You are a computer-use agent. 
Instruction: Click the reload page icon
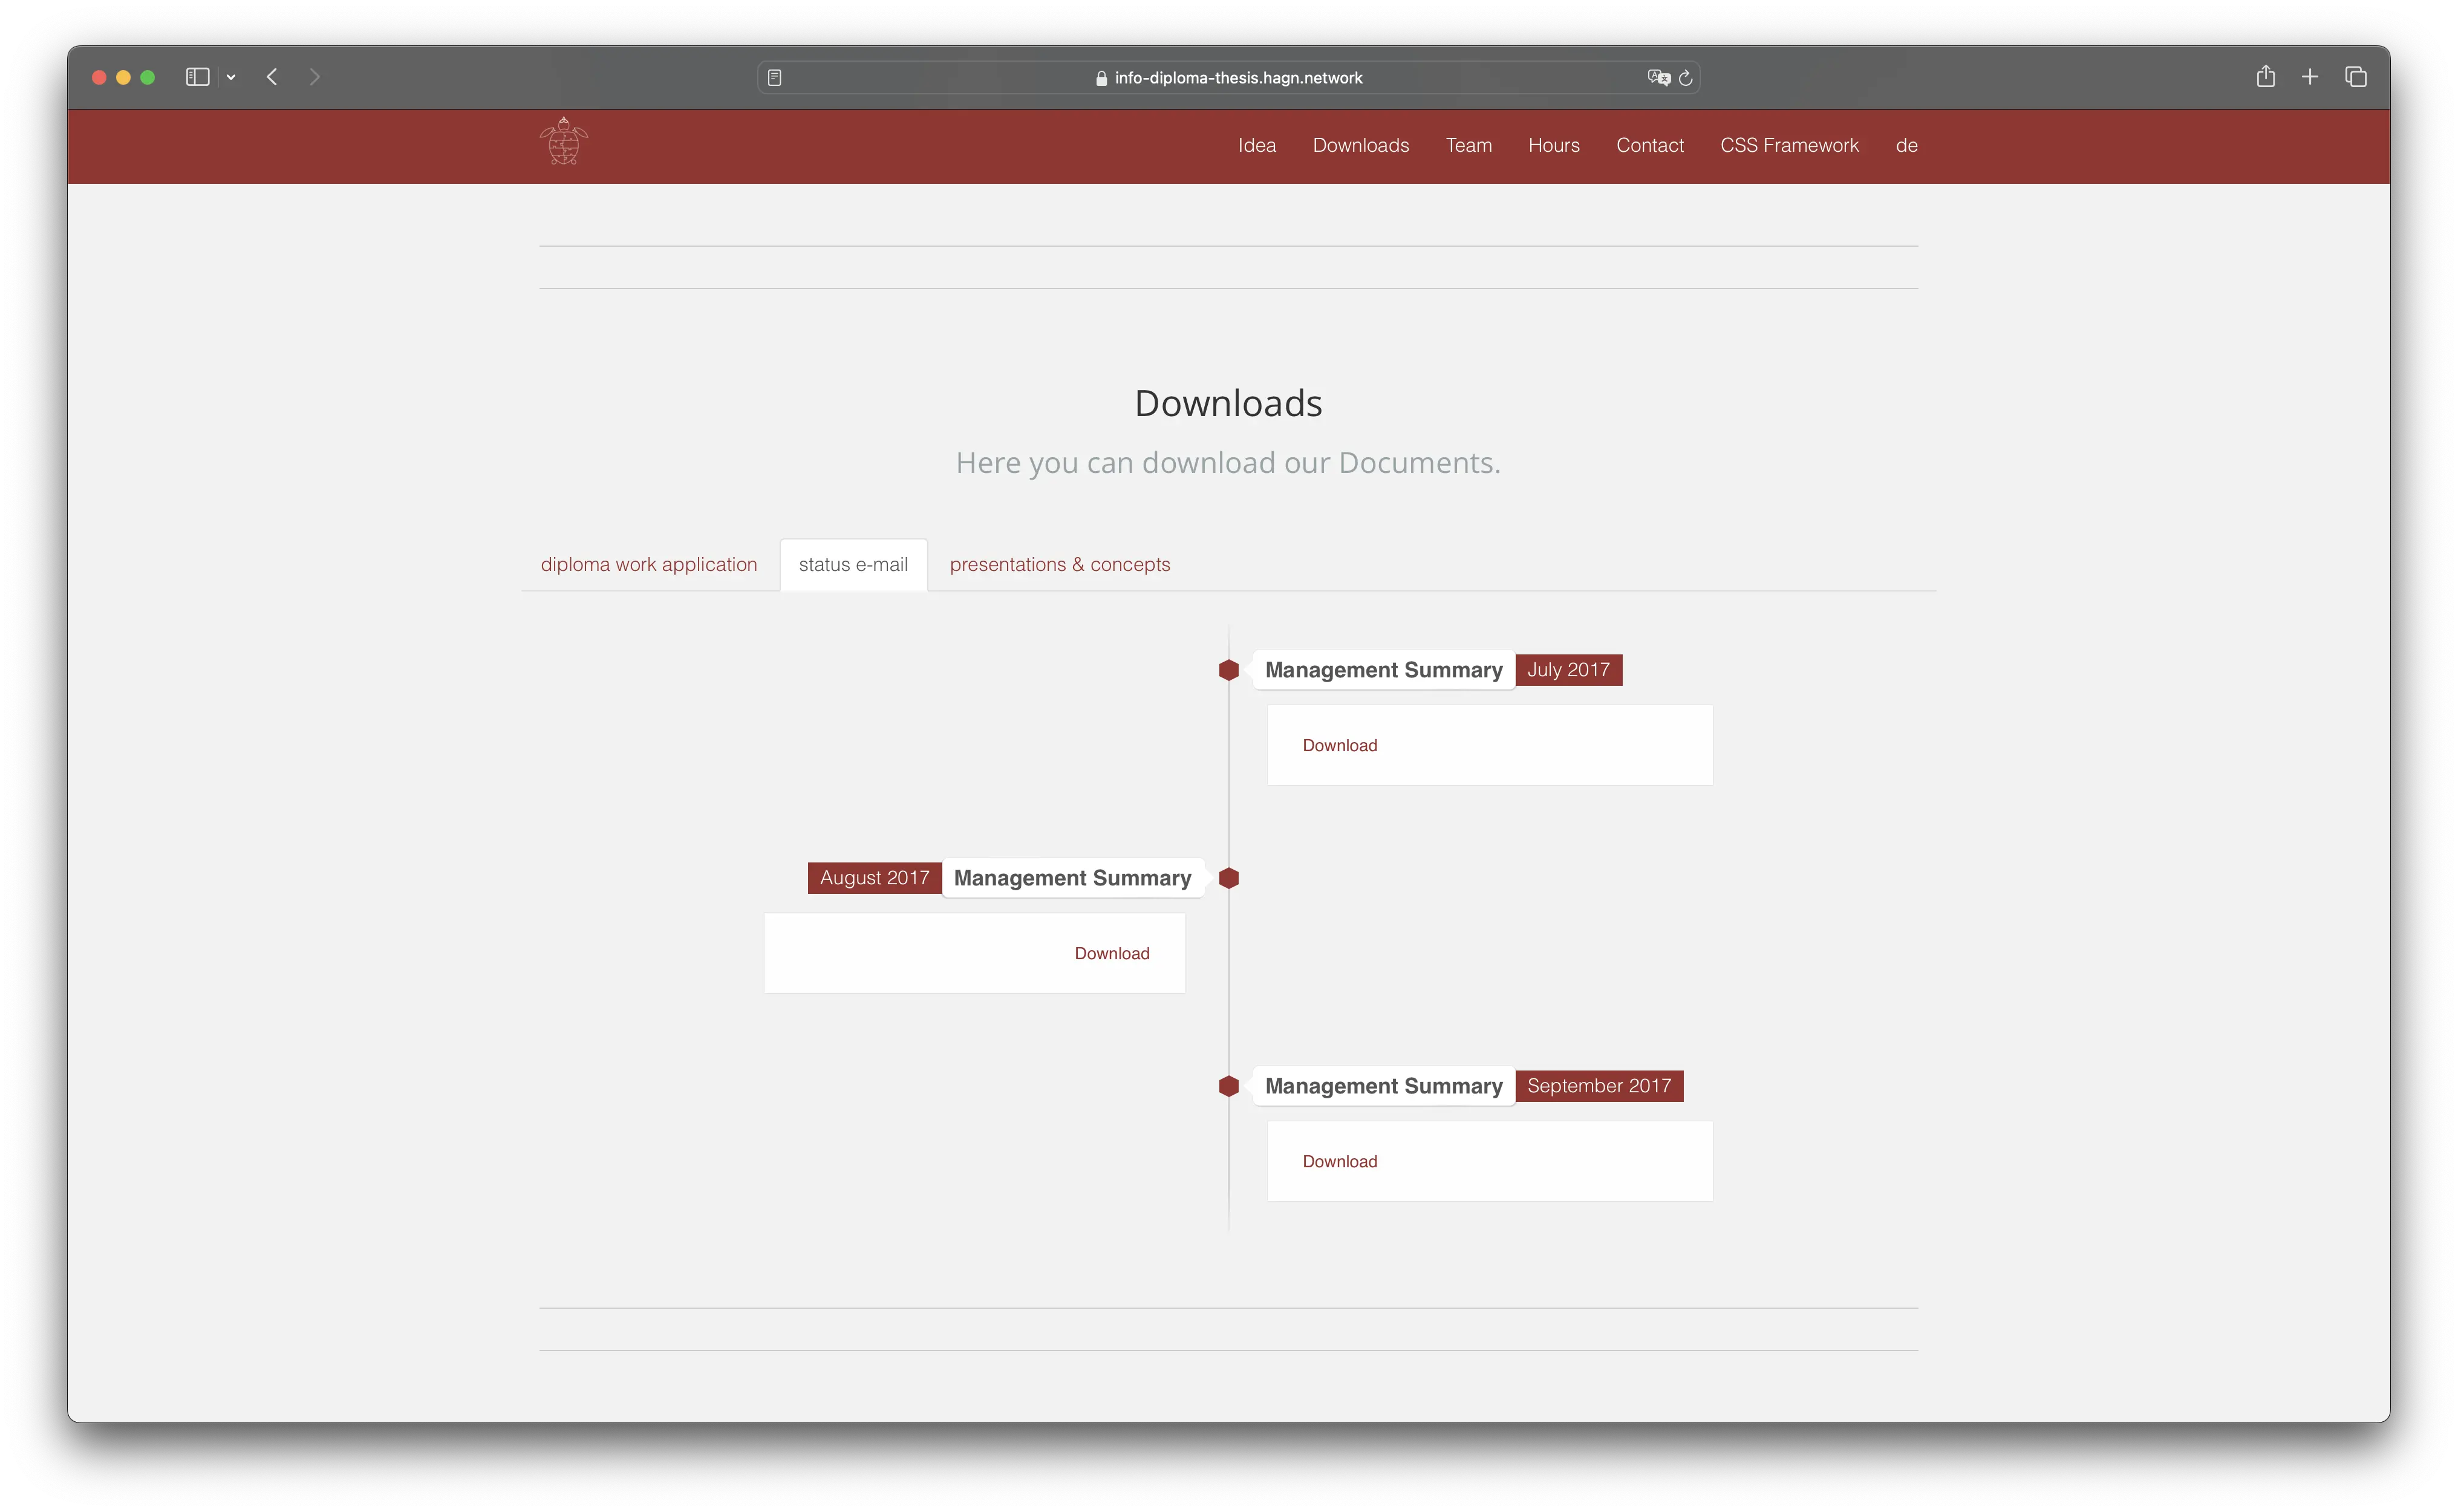(x=1685, y=78)
